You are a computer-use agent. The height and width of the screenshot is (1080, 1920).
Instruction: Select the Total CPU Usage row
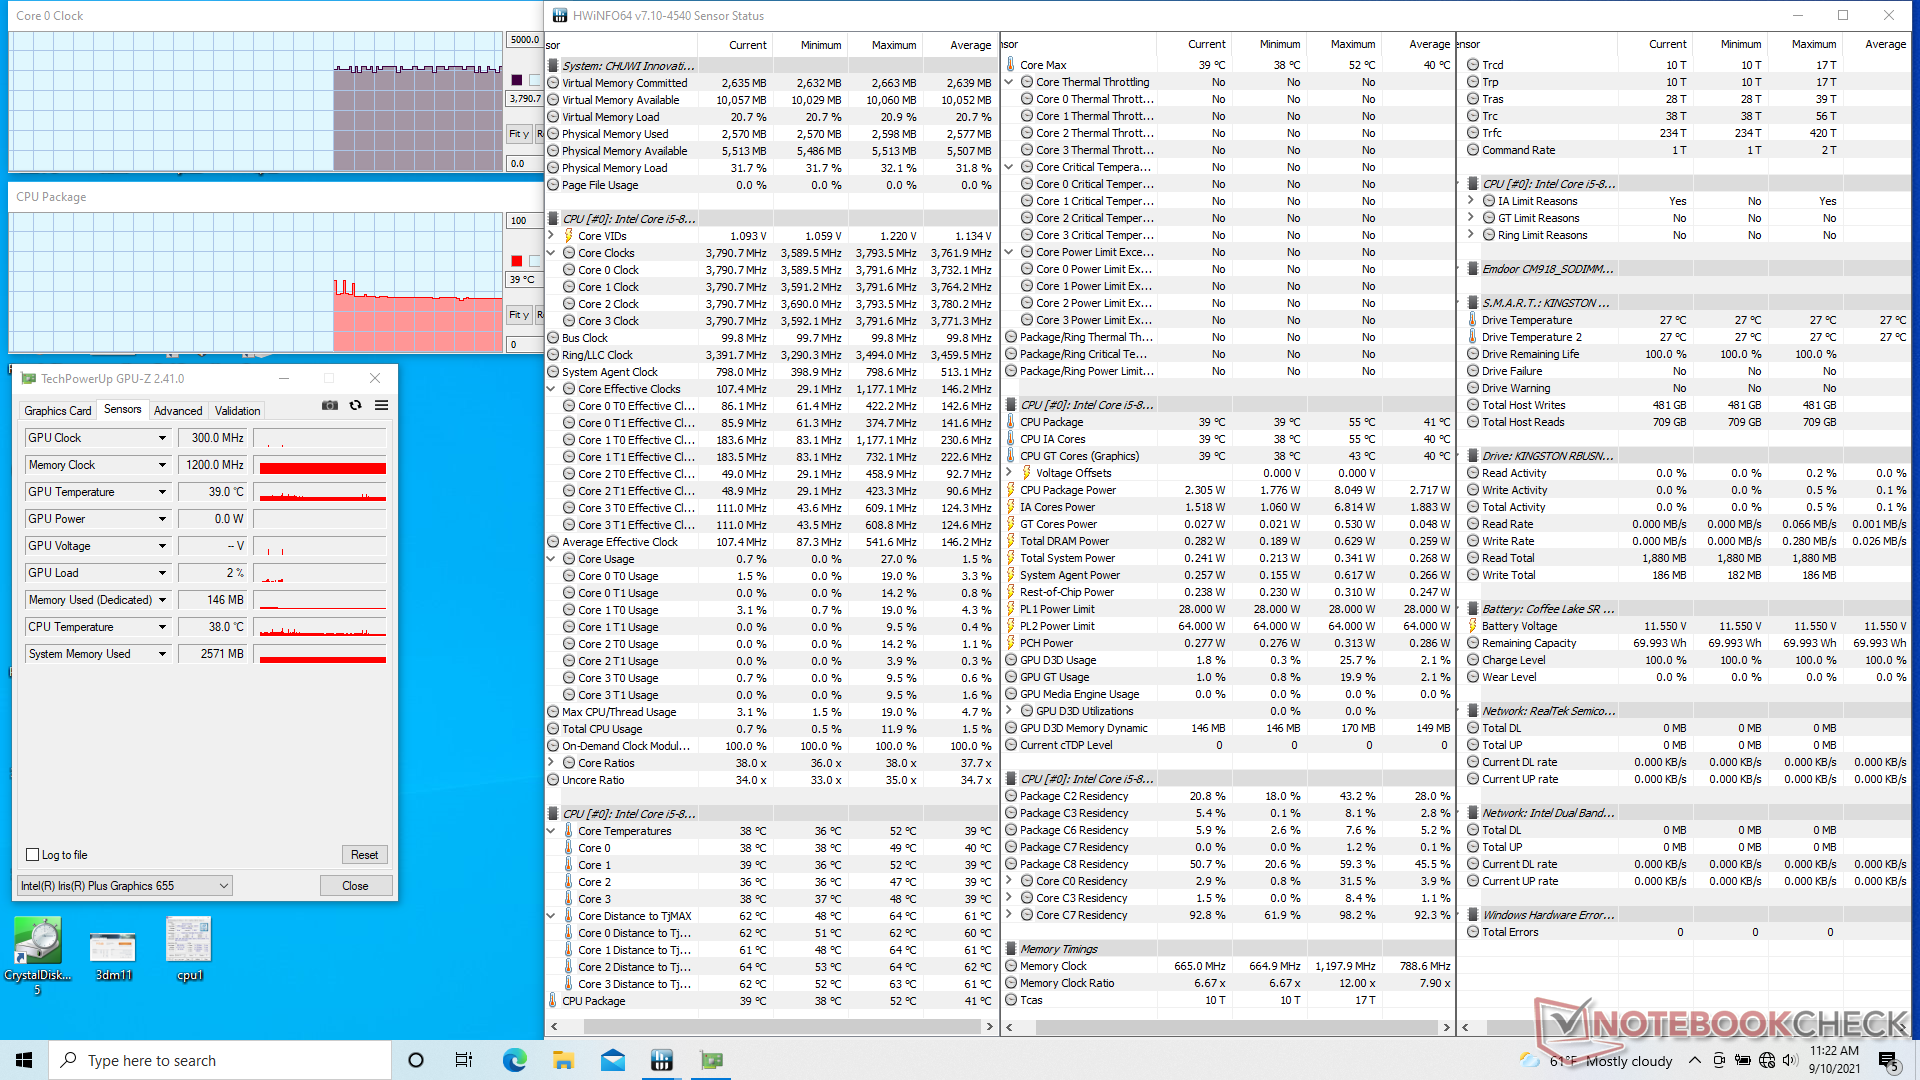770,729
